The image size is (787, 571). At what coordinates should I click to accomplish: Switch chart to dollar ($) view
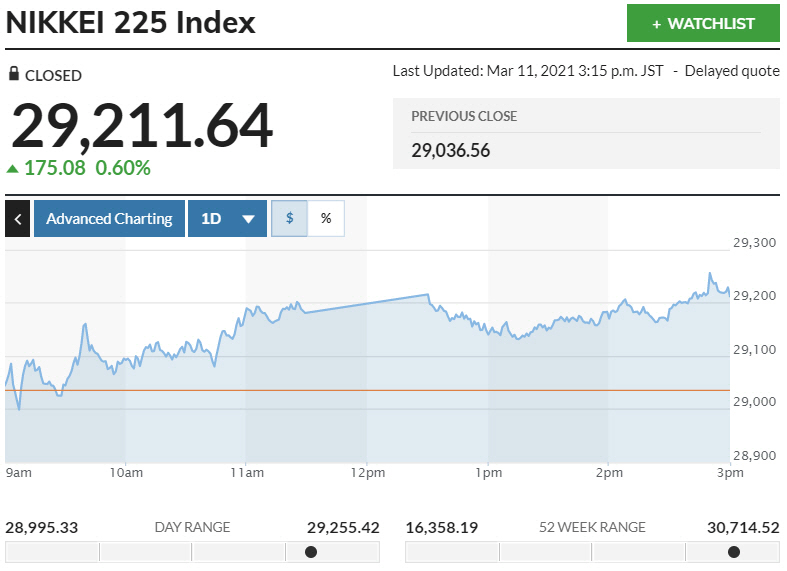pyautogui.click(x=290, y=219)
